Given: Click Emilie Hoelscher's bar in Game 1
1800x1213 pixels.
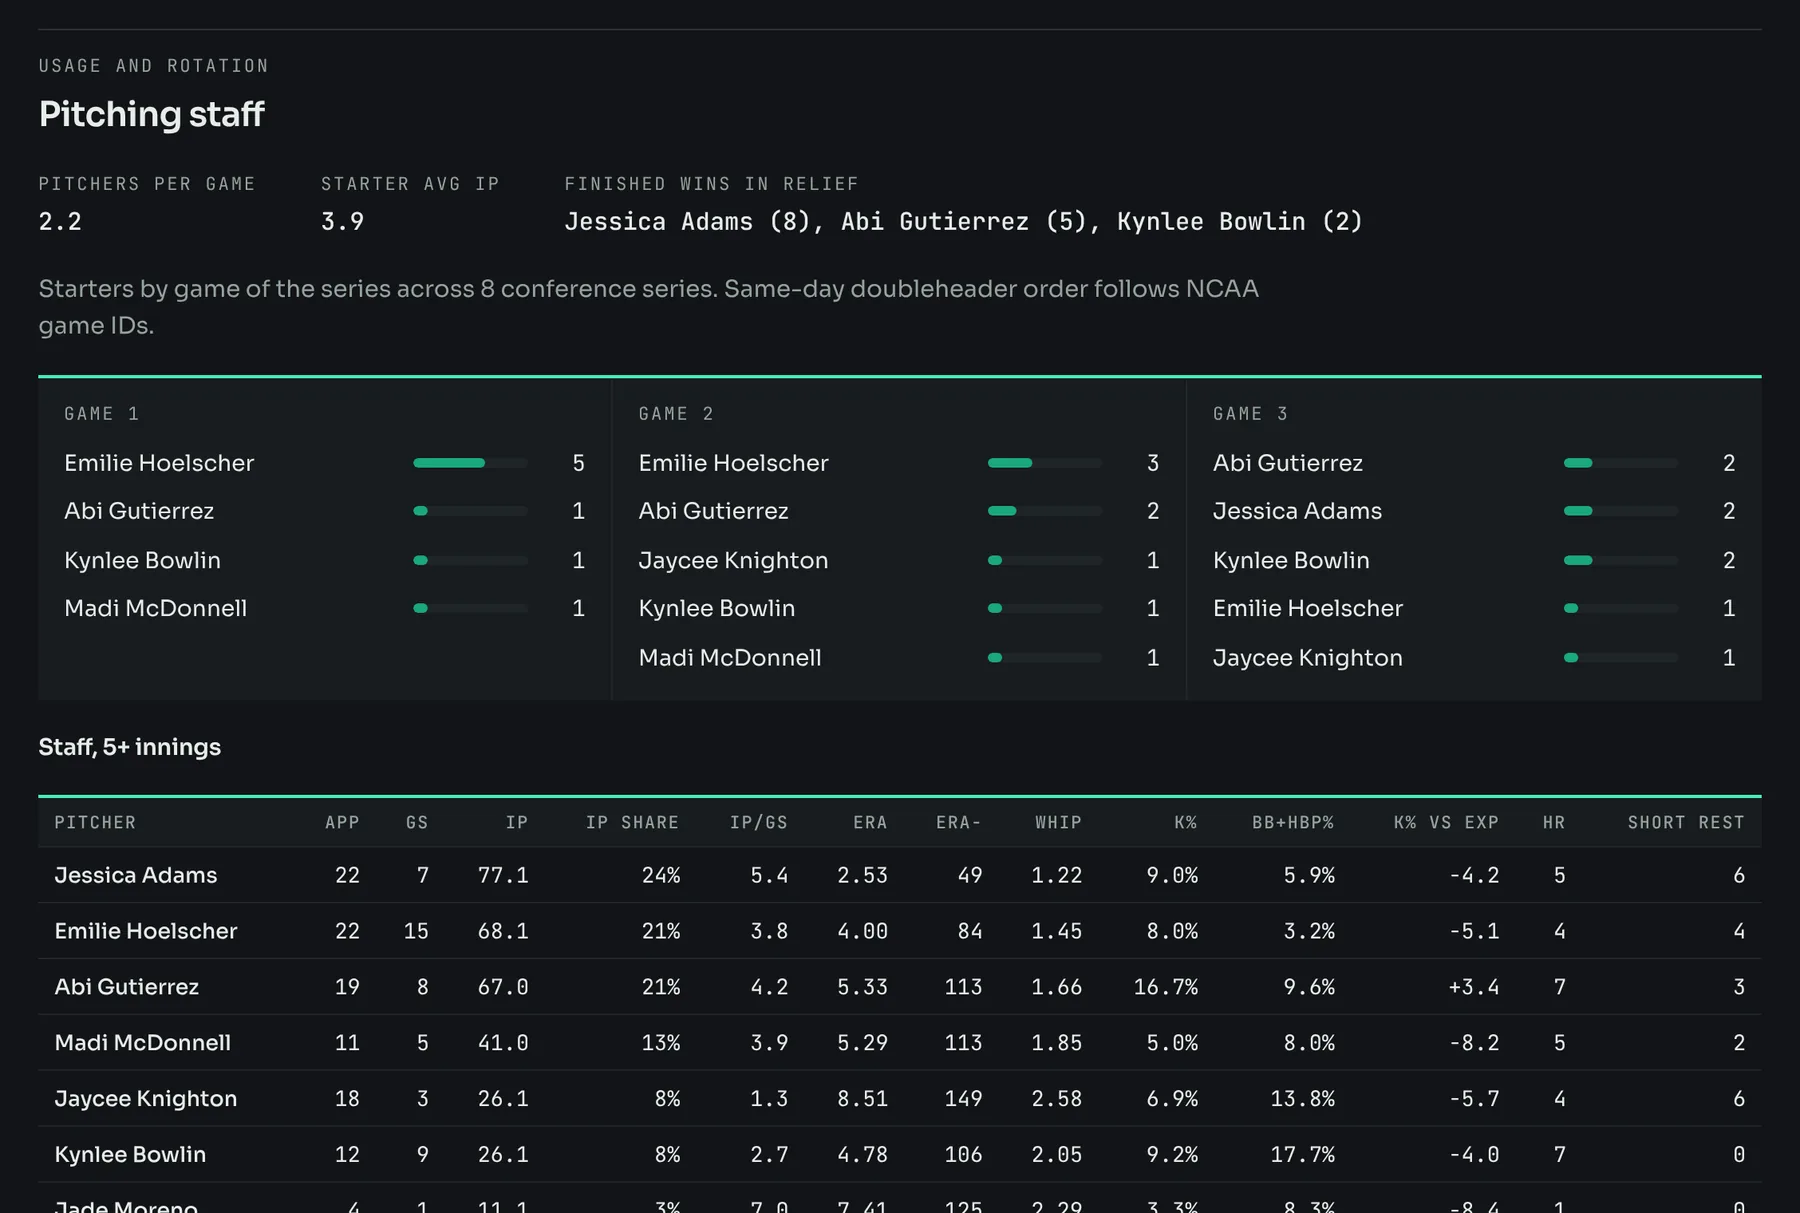Looking at the screenshot, I should coord(470,463).
